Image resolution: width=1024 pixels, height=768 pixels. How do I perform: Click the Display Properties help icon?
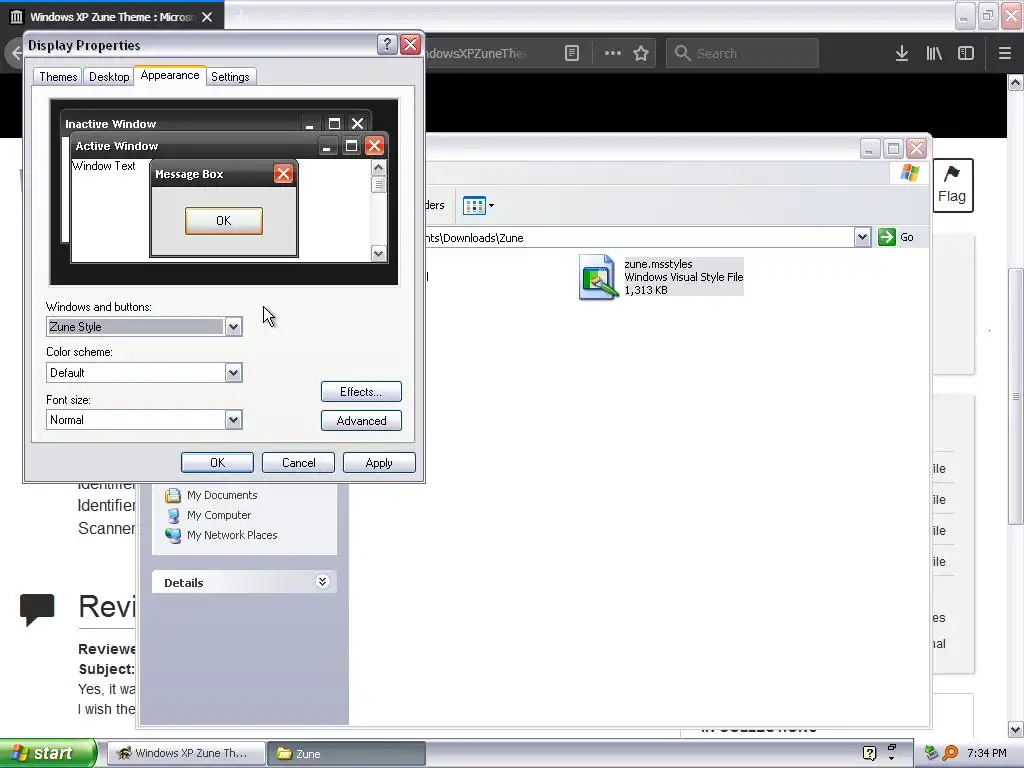click(387, 44)
